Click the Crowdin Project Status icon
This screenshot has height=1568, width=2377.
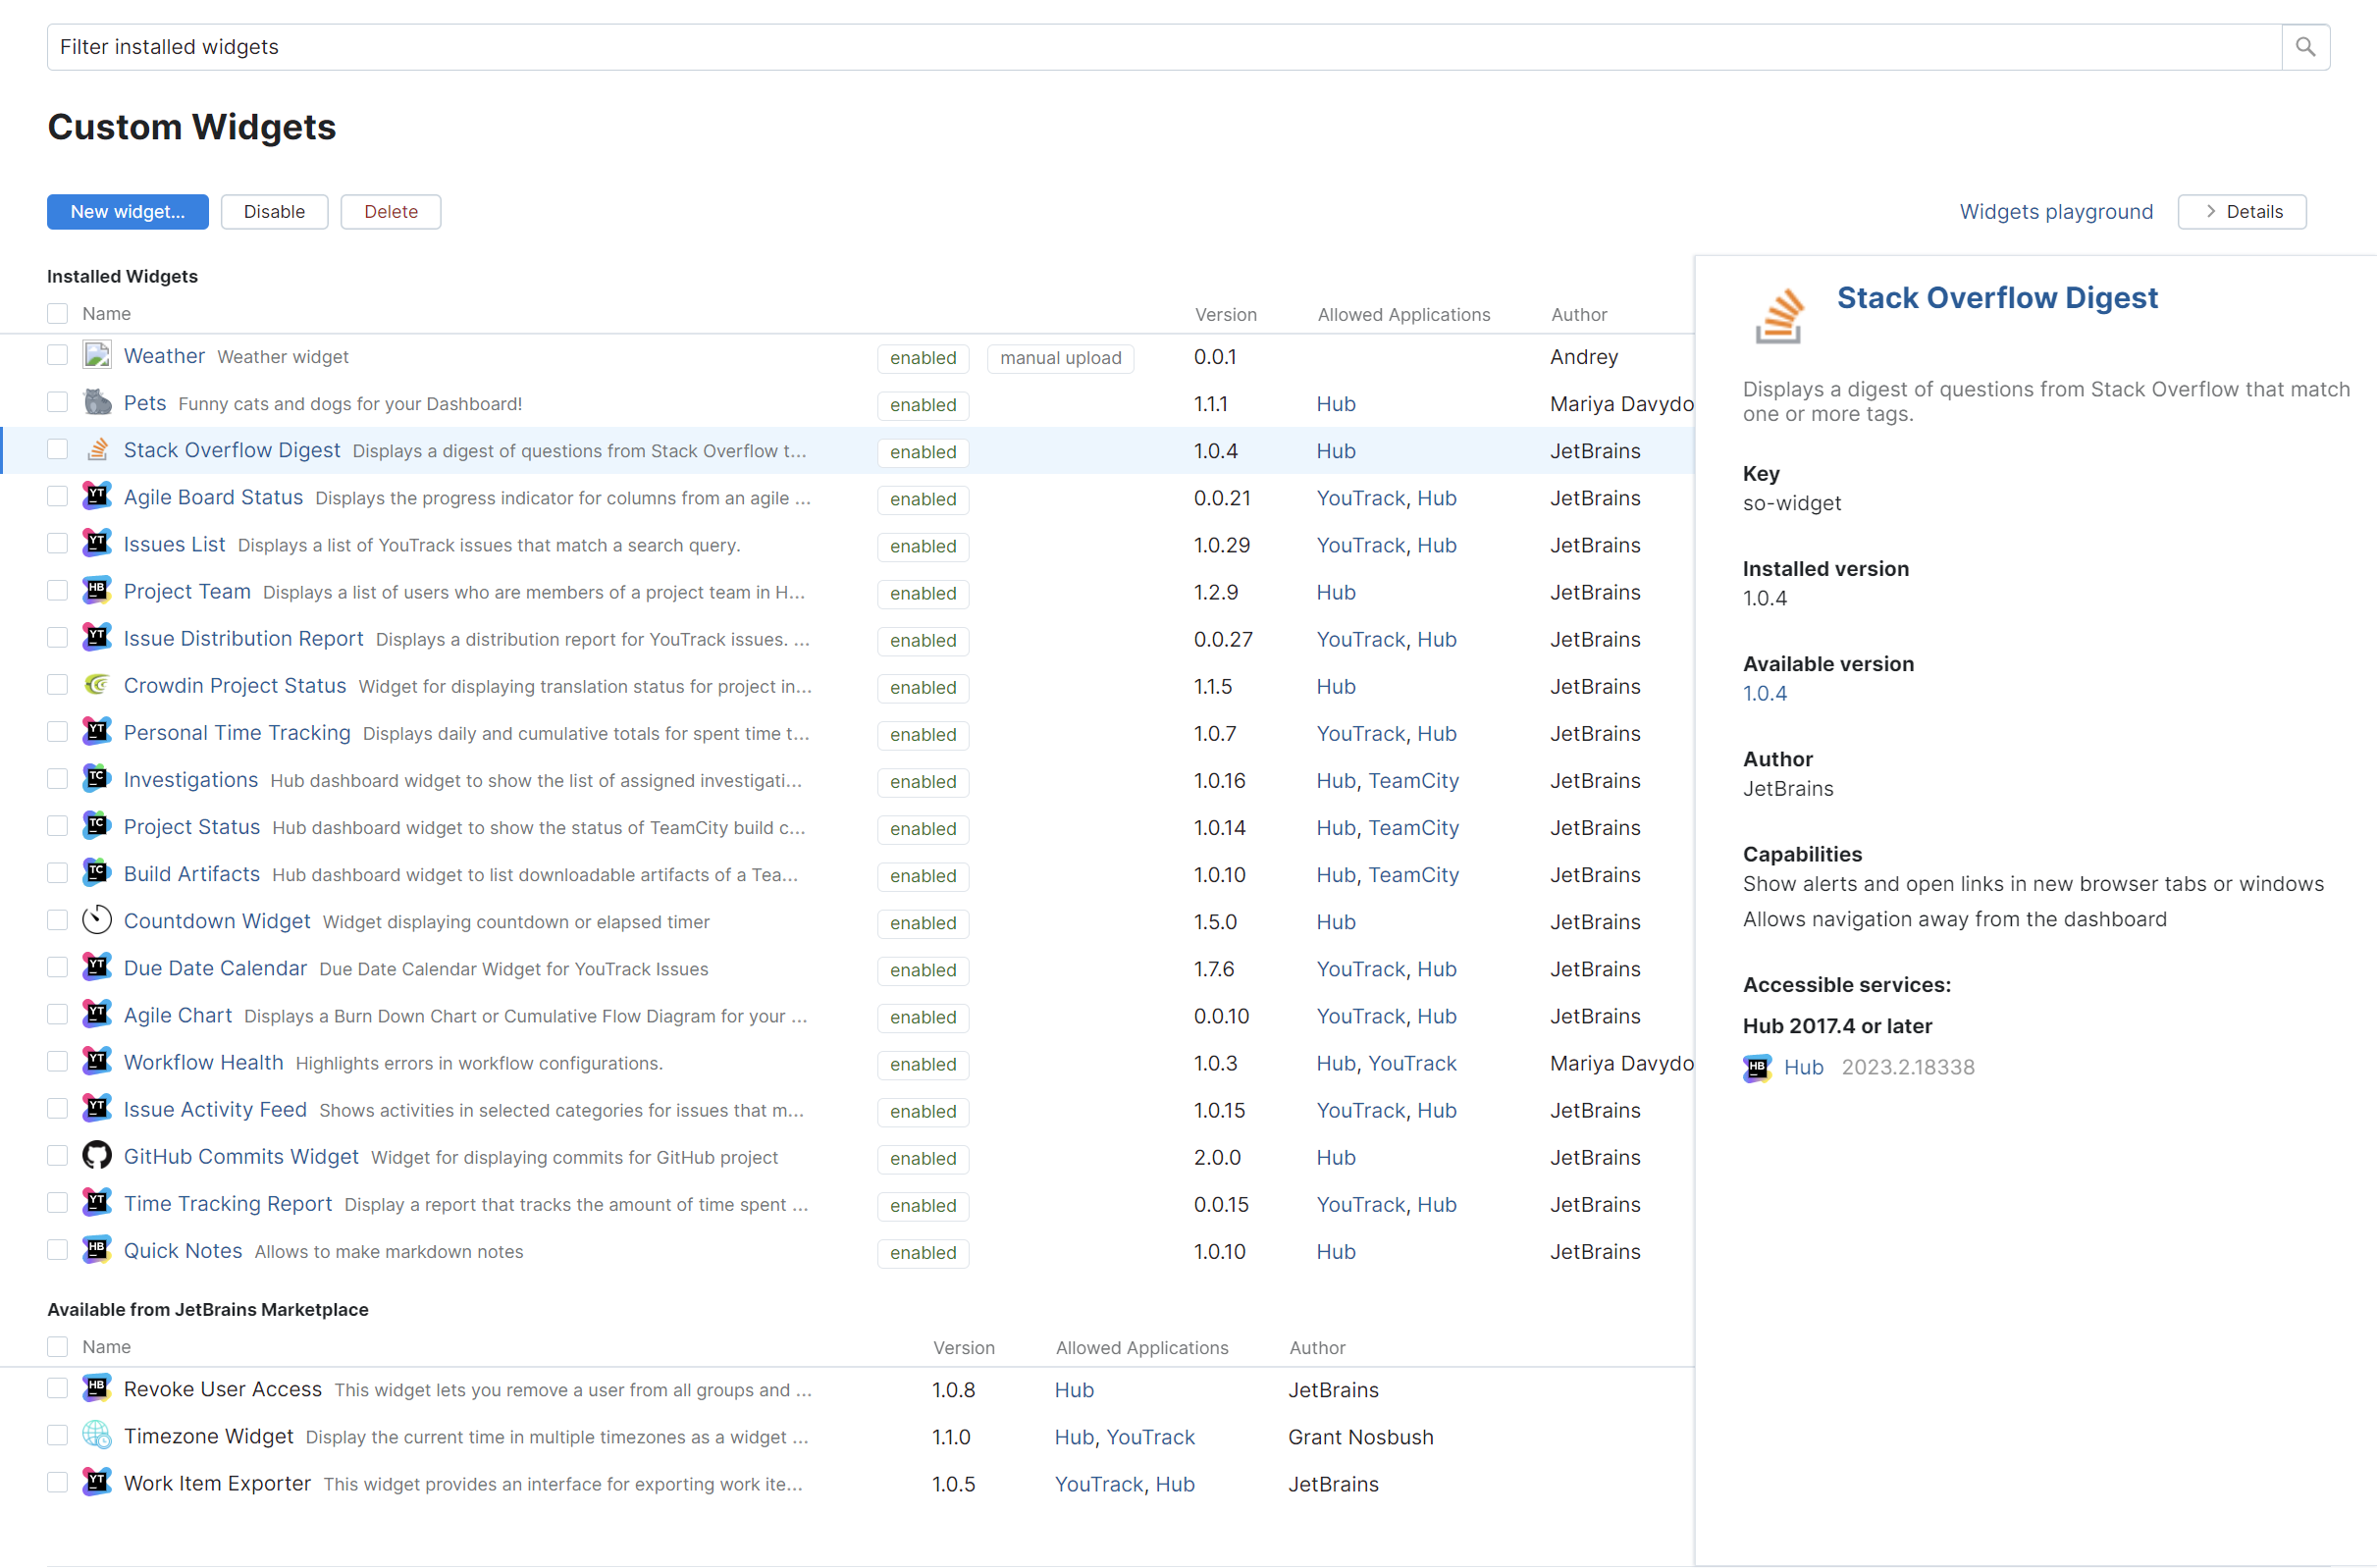[97, 685]
